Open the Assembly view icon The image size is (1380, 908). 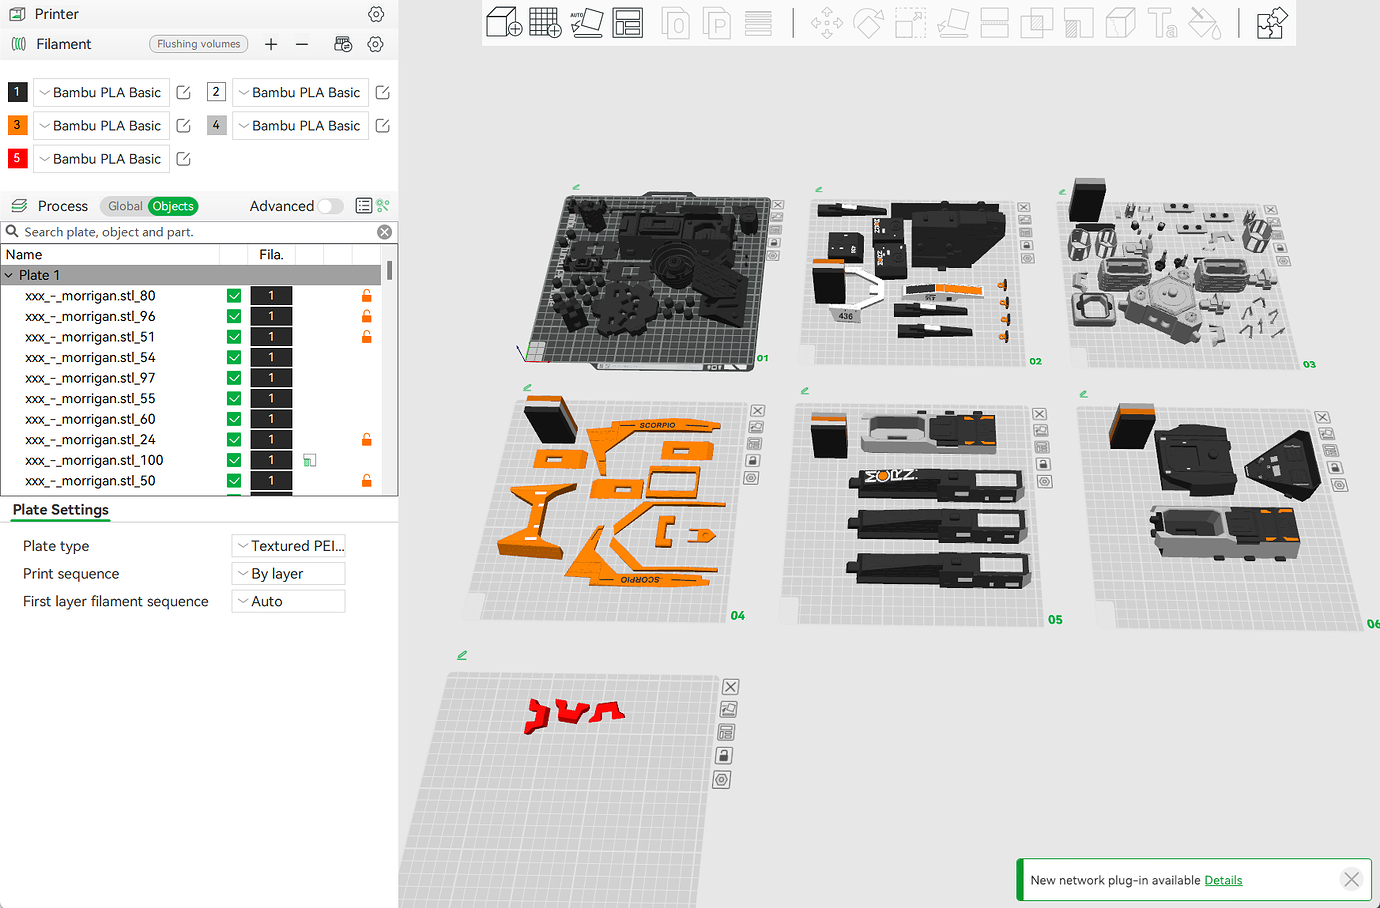pyautogui.click(x=1272, y=23)
